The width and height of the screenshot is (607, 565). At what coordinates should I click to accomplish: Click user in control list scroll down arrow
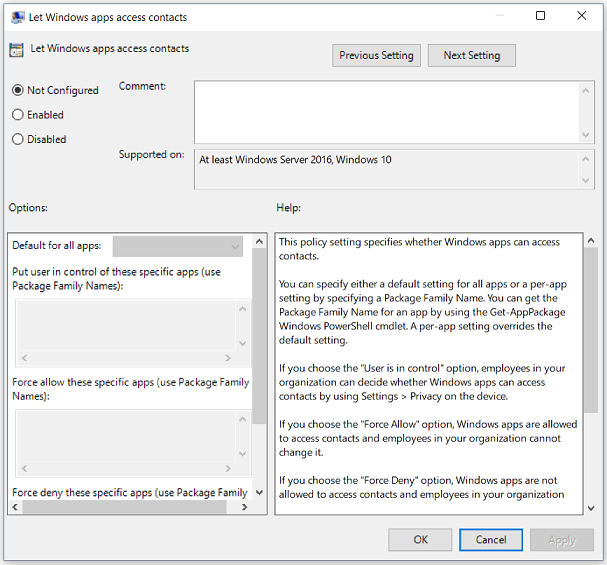pyautogui.click(x=243, y=343)
